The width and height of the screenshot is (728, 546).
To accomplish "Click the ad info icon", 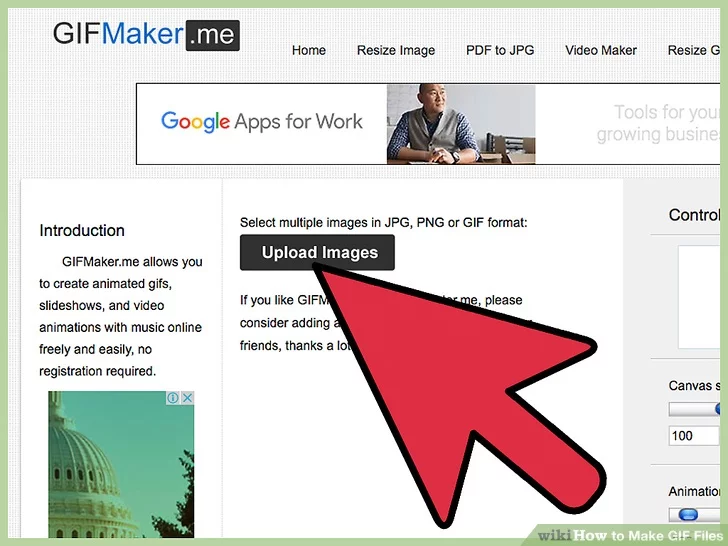I will (x=173, y=398).
